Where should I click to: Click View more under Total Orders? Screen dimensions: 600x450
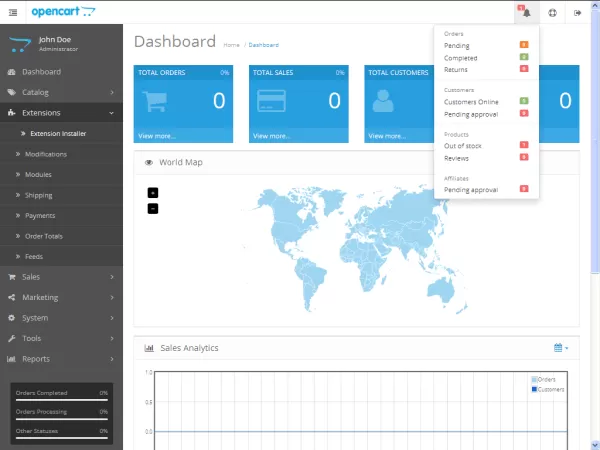(156, 135)
